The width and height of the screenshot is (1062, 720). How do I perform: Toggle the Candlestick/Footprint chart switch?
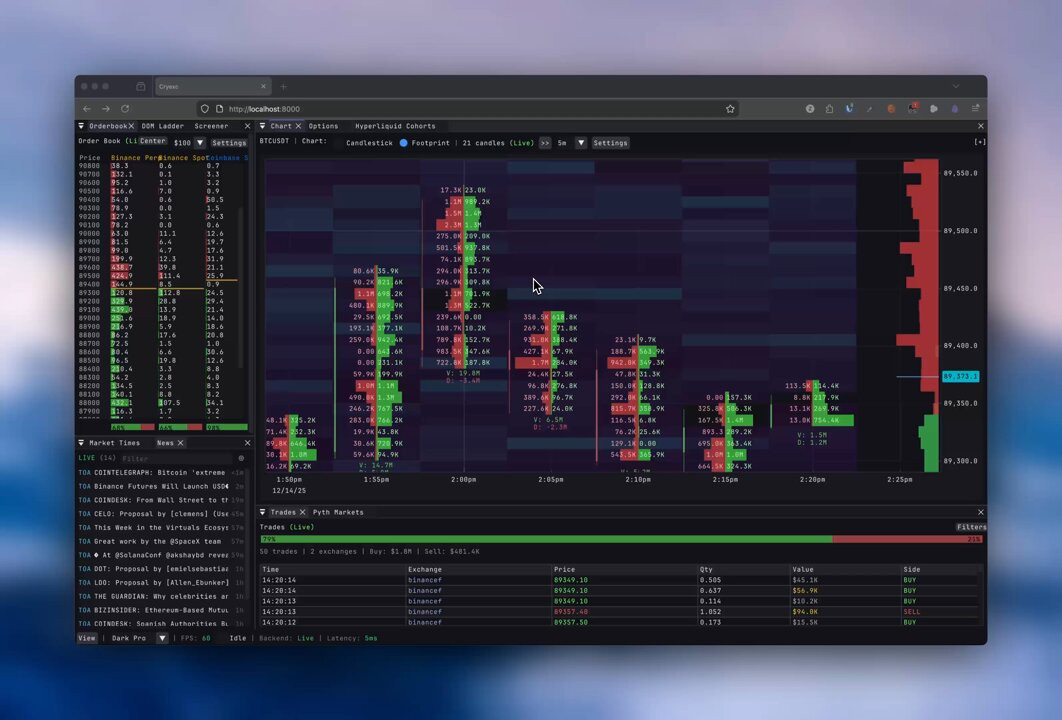click(x=403, y=143)
